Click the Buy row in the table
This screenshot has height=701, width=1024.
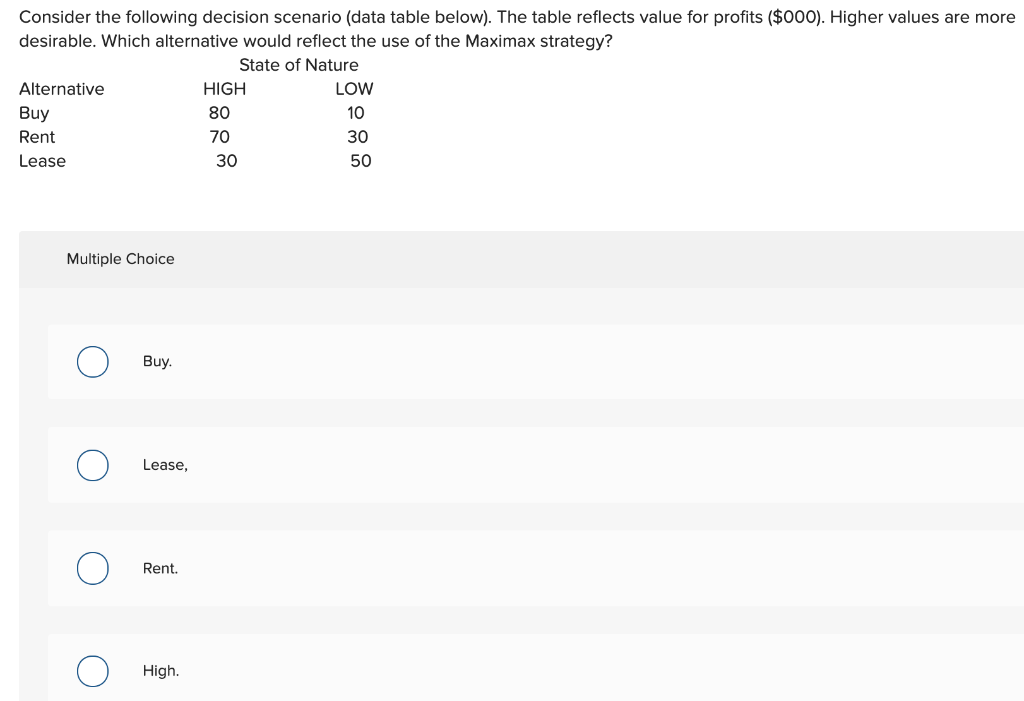click(x=31, y=113)
